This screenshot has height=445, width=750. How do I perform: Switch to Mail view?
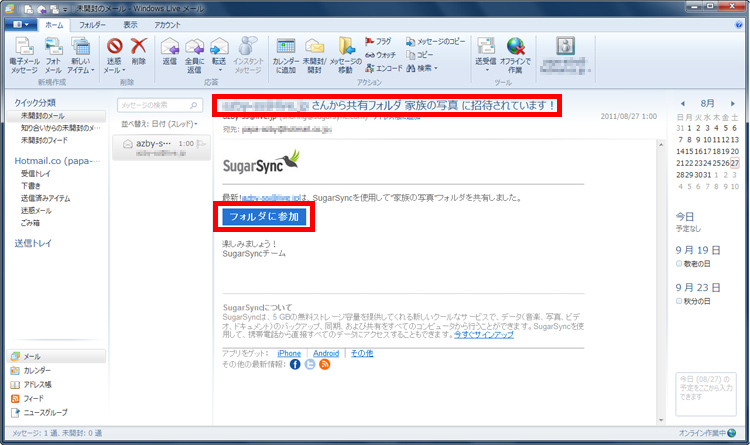coord(56,356)
